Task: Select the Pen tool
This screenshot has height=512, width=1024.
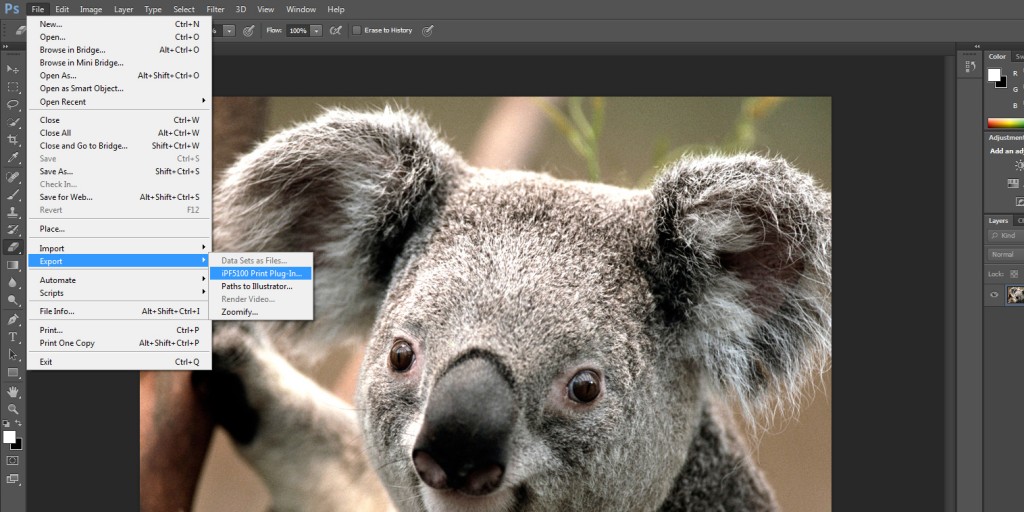Action: [12, 319]
